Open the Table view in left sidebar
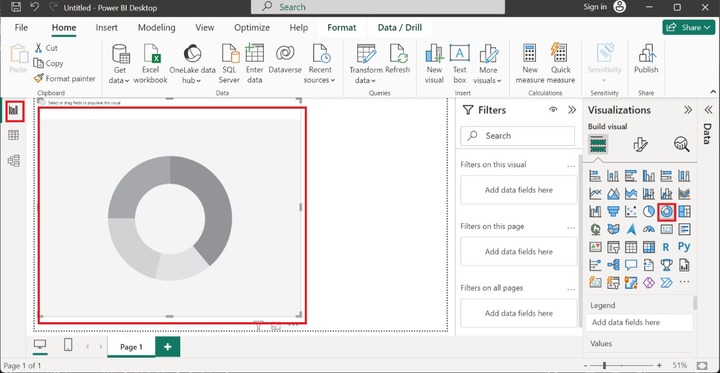This screenshot has width=720, height=373. point(14,135)
